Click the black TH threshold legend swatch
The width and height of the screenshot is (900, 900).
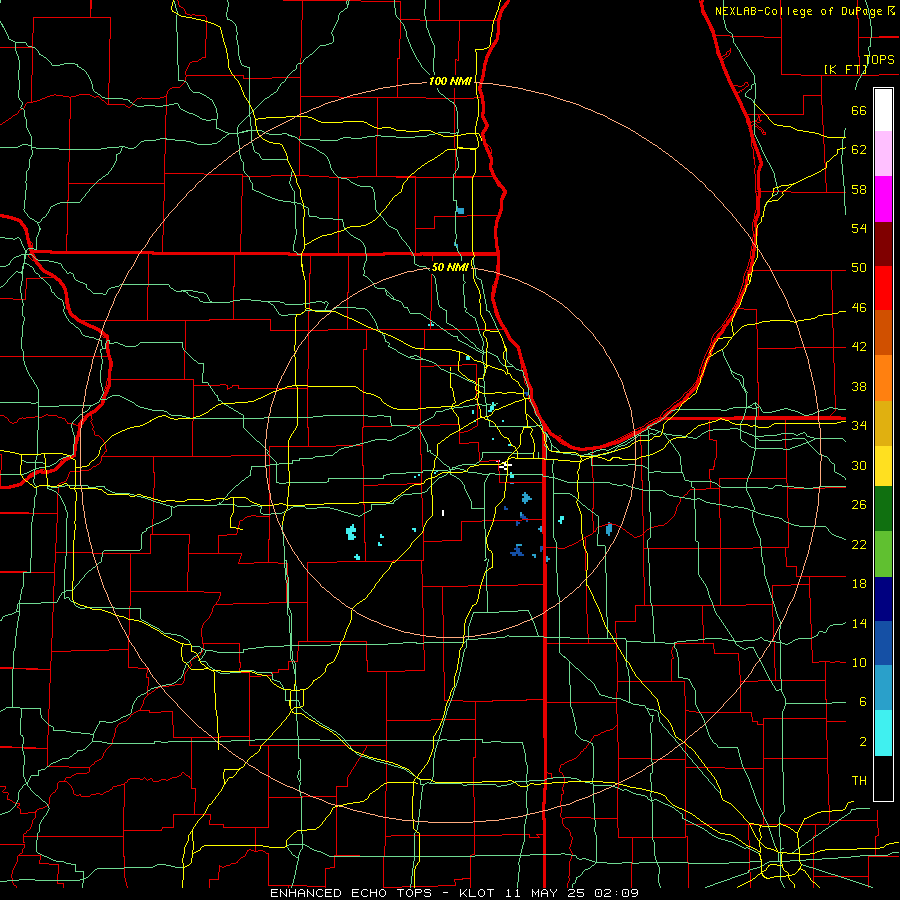point(883,778)
